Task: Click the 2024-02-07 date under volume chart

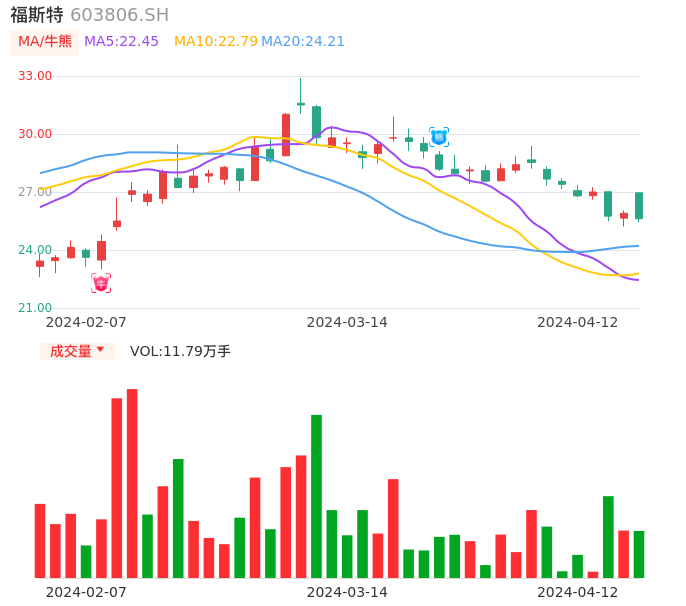Action: tap(86, 592)
